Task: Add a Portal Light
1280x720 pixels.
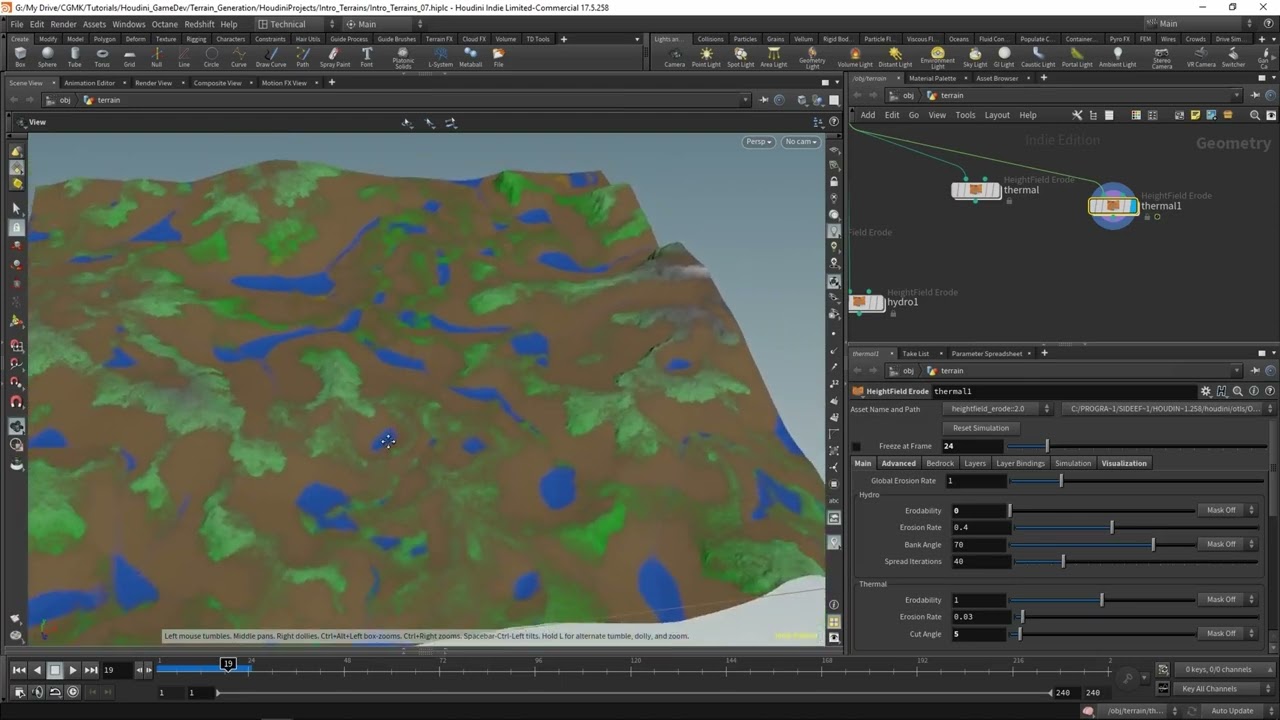Action: tap(1077, 57)
